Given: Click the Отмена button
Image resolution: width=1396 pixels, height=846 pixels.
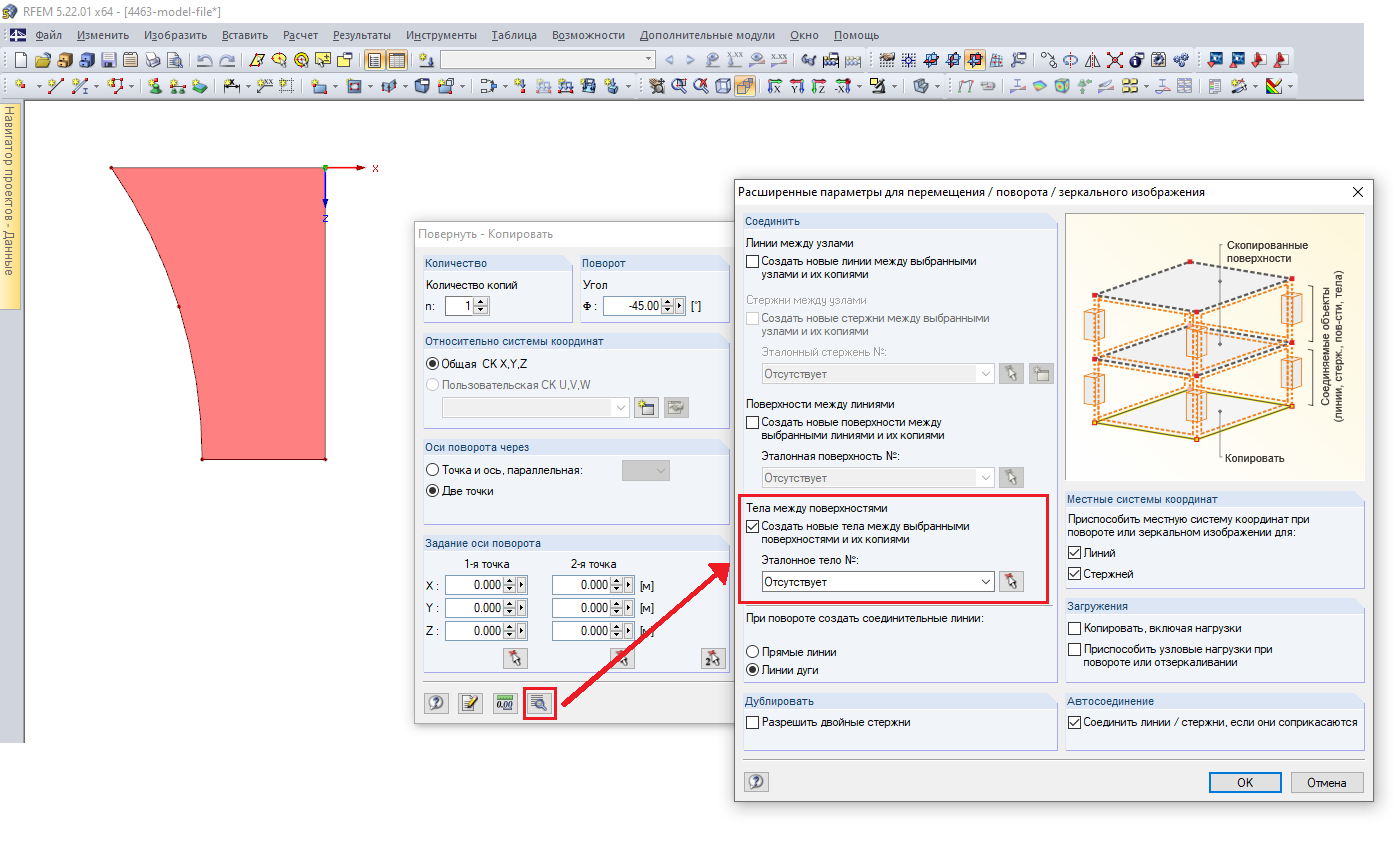Looking at the screenshot, I should click(1327, 782).
